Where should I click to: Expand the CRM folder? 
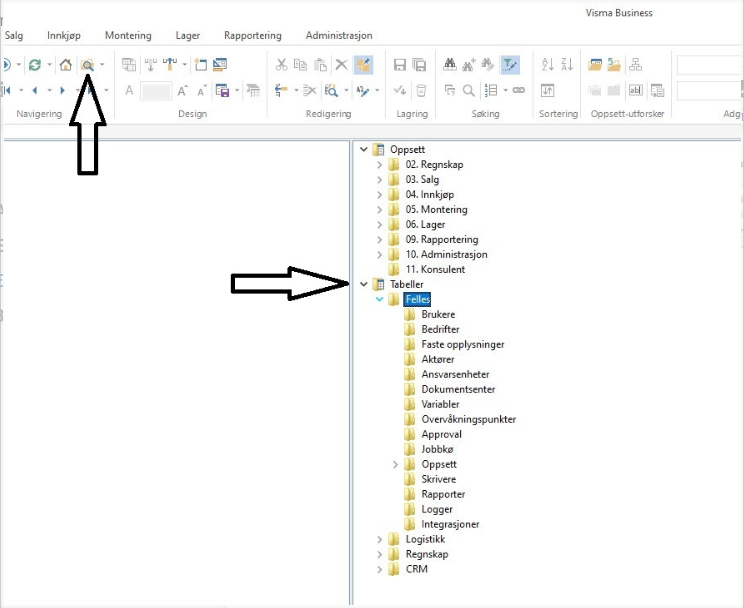click(x=379, y=569)
